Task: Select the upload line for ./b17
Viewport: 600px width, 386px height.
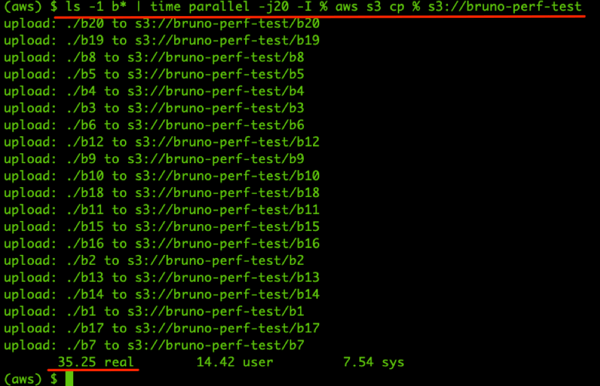Action: pyautogui.click(x=162, y=328)
